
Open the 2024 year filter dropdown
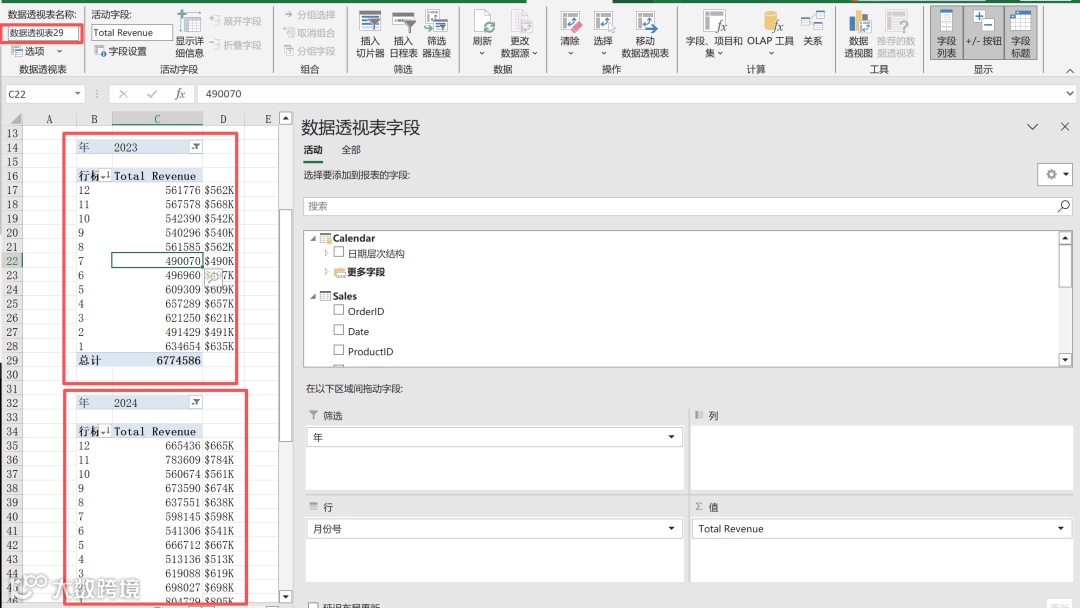coord(196,402)
